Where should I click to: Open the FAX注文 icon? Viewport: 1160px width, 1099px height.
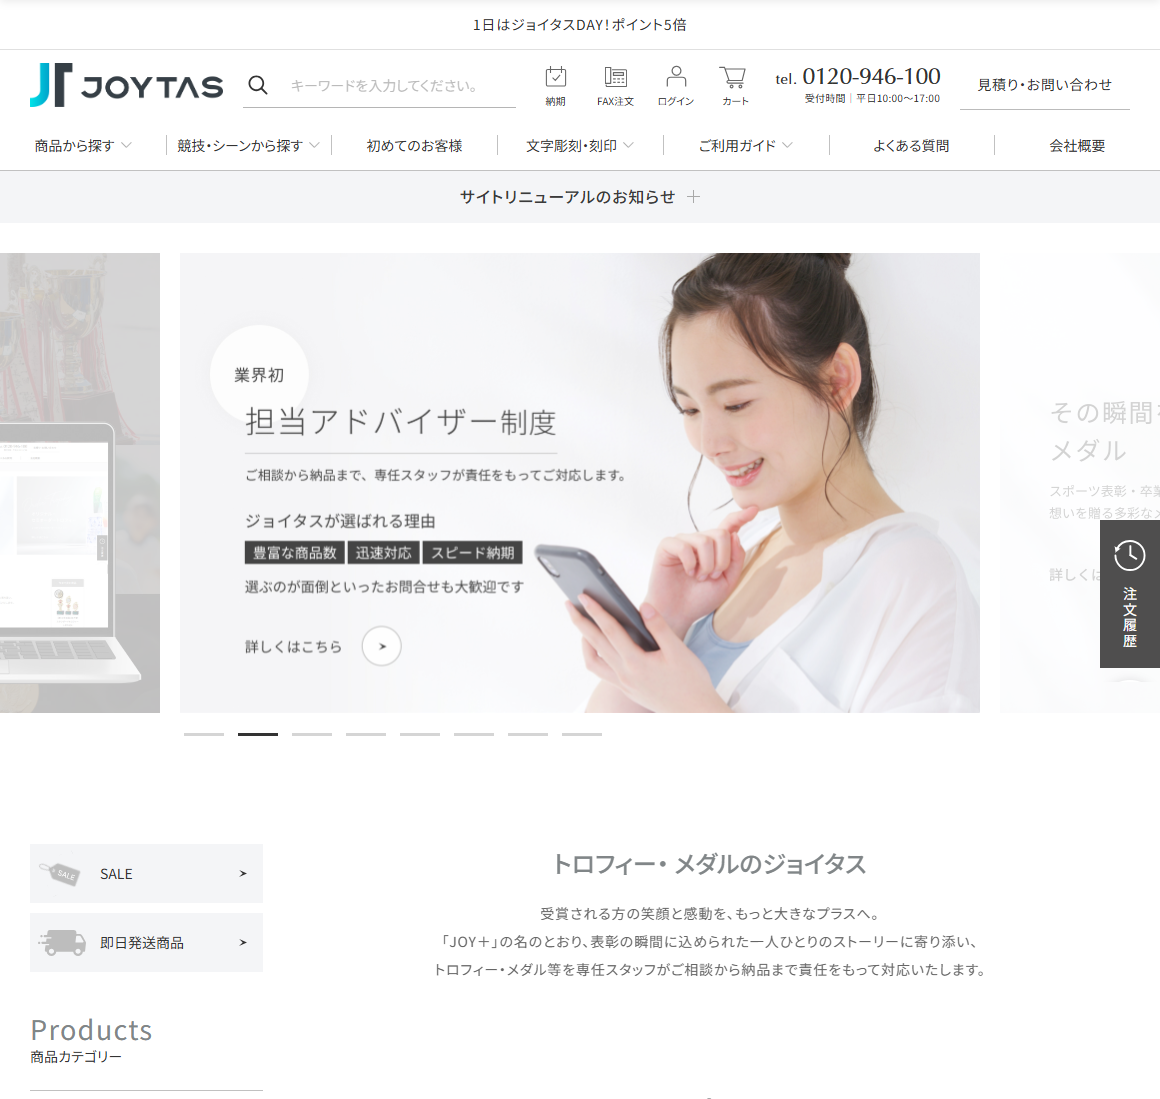616,86
